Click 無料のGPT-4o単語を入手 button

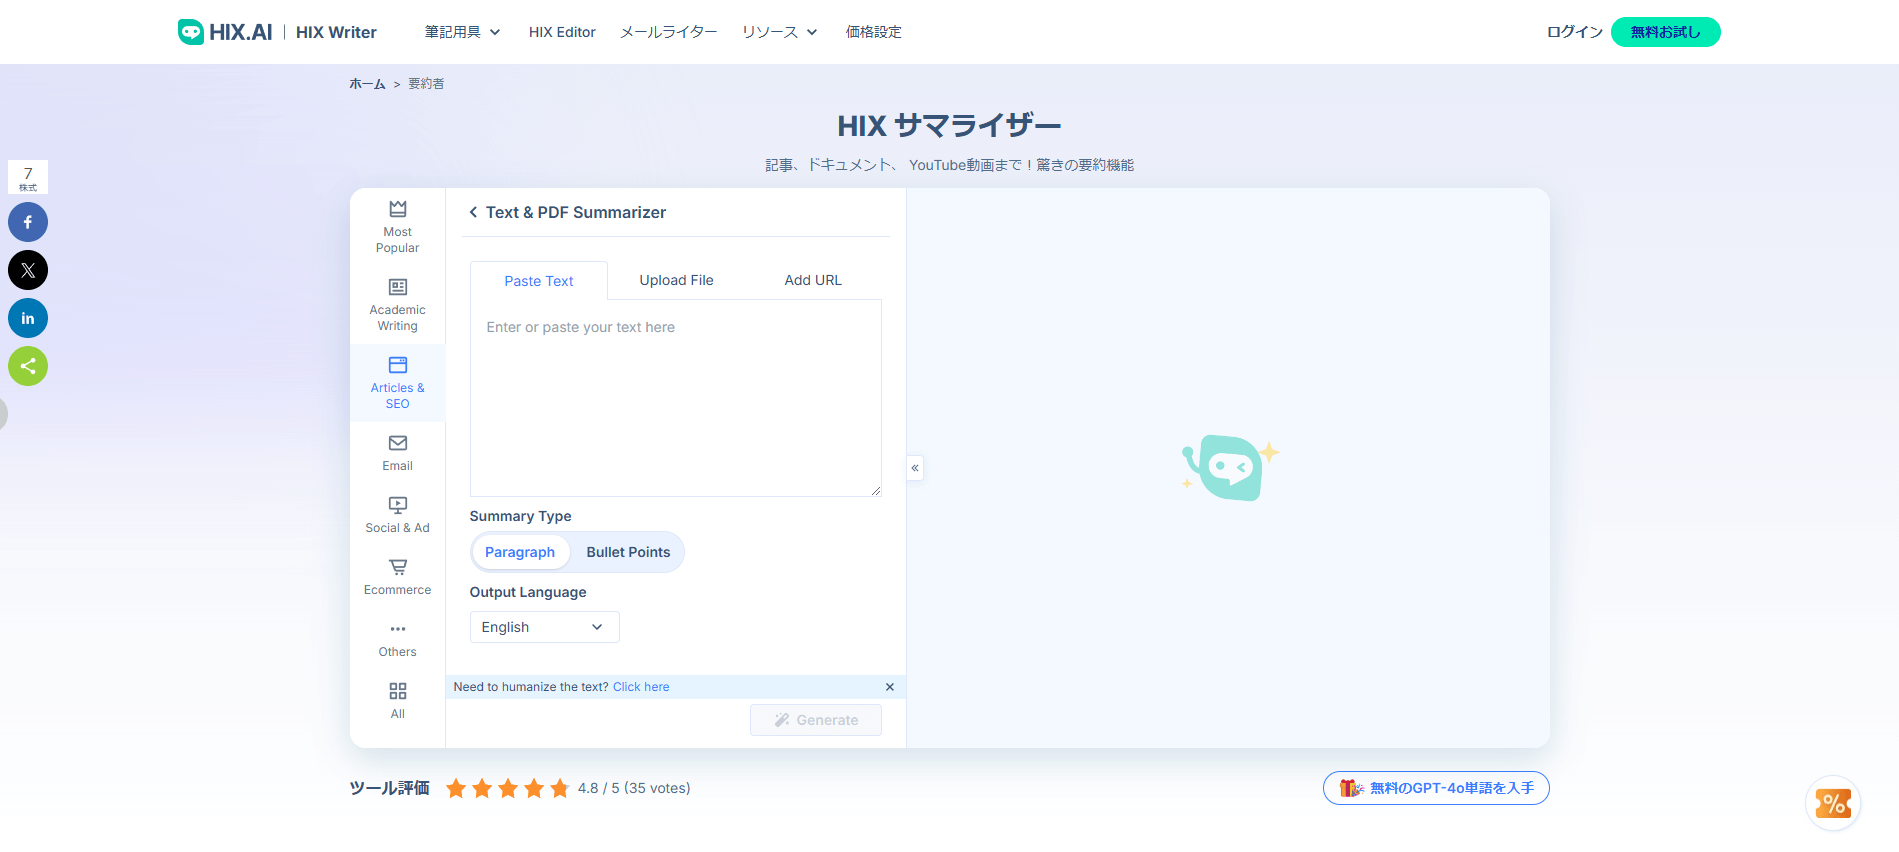(x=1436, y=788)
